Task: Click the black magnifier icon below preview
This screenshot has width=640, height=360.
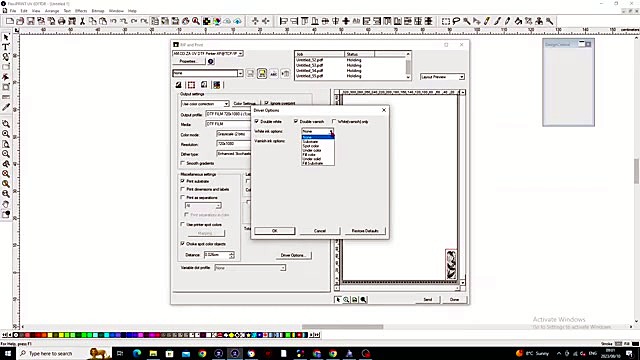Action: pos(363,300)
